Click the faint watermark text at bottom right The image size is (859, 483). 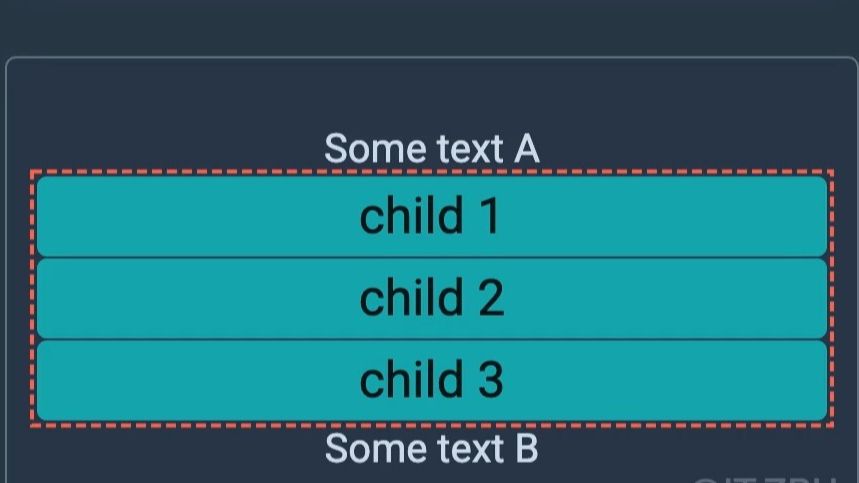765,480
